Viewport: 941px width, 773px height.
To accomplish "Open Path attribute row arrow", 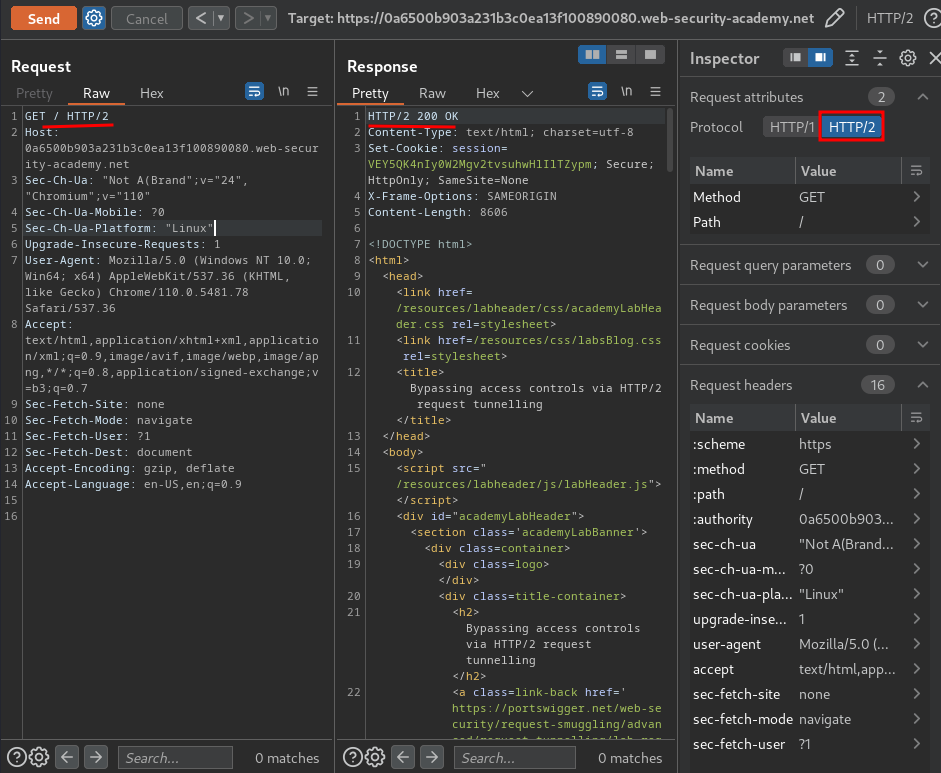I will click(916, 222).
